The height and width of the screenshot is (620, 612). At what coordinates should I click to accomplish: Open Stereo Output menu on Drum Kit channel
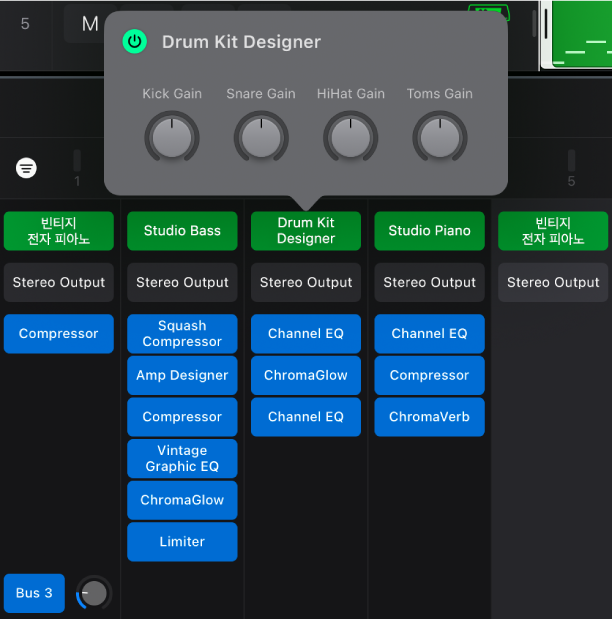pyautogui.click(x=306, y=283)
